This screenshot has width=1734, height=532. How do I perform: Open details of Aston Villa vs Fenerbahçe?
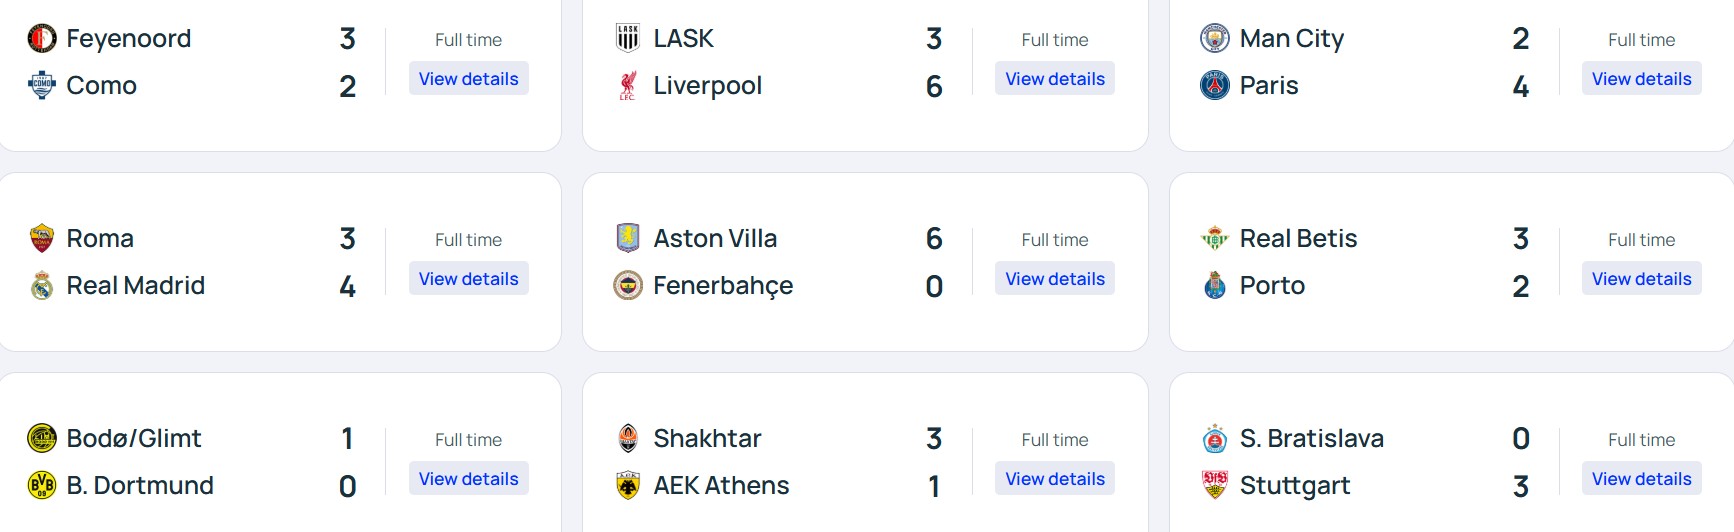point(1055,279)
